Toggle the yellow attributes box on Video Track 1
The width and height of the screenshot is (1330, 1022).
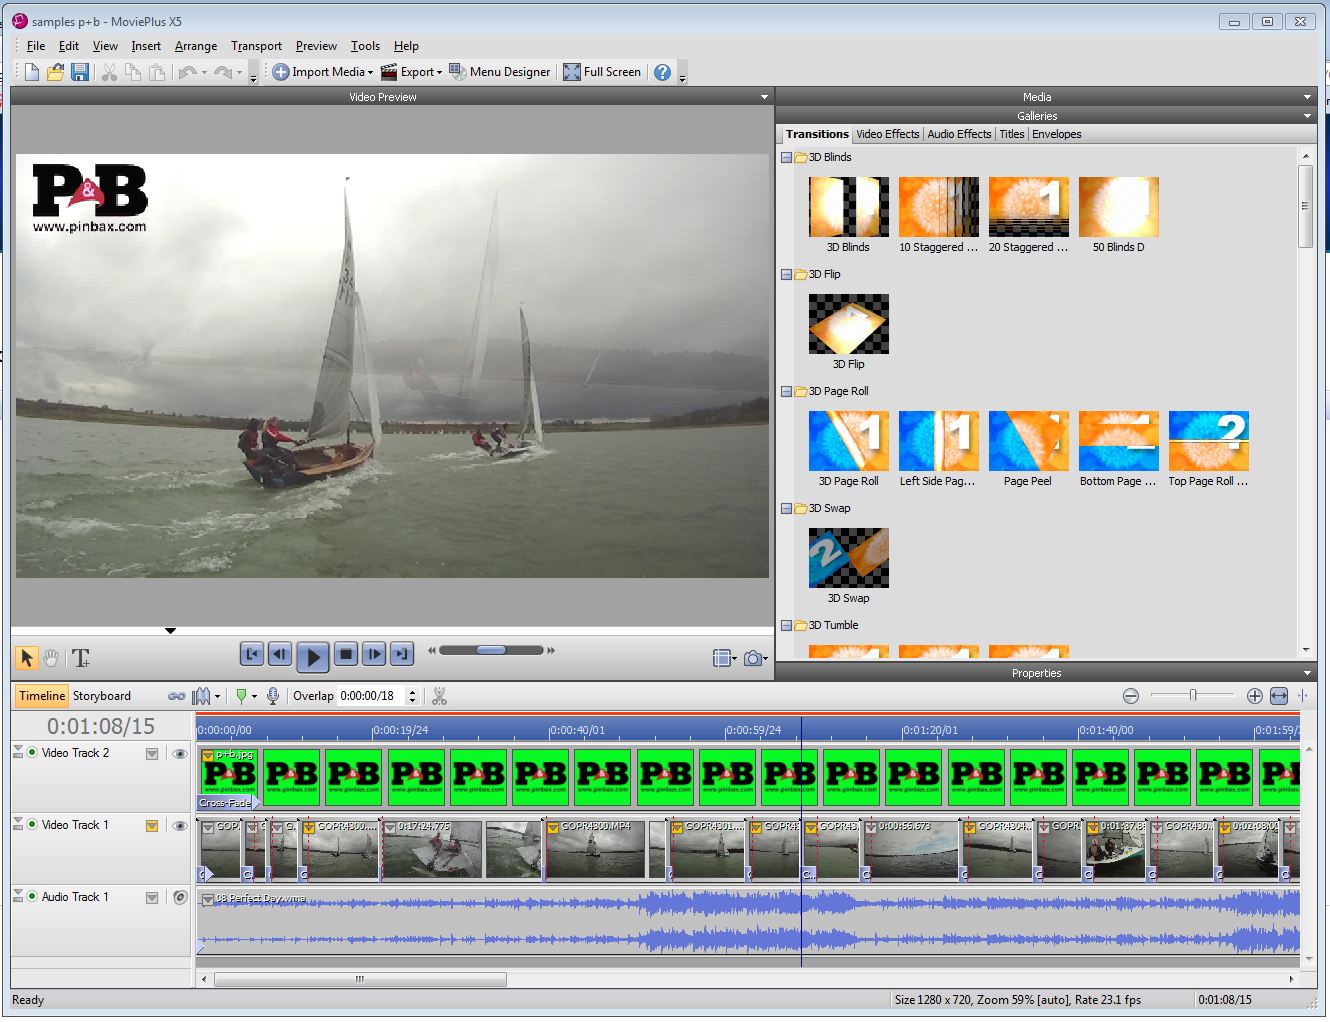[x=152, y=826]
